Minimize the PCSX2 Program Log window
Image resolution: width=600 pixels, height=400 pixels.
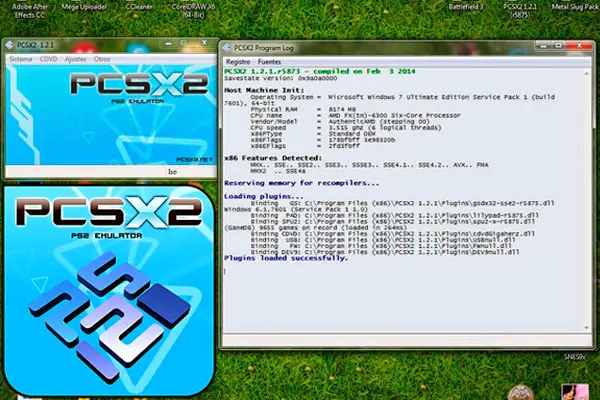543,46
